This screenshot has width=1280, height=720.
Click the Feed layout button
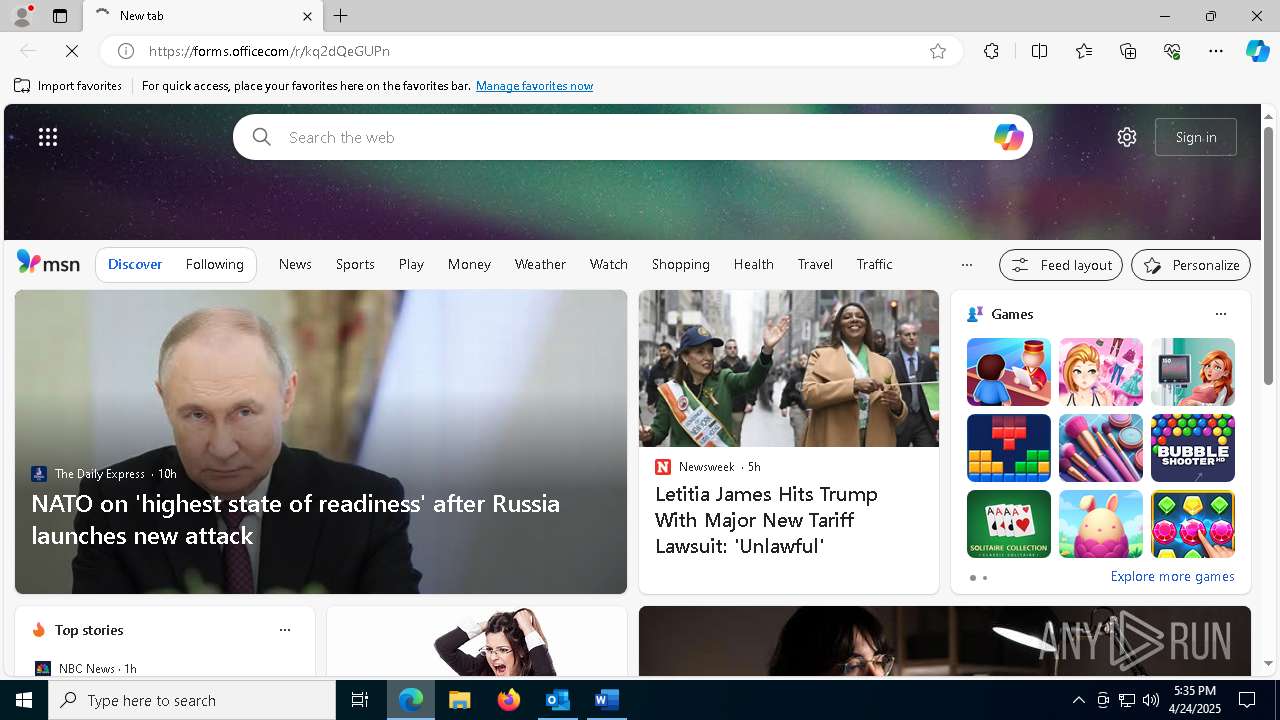point(1061,265)
